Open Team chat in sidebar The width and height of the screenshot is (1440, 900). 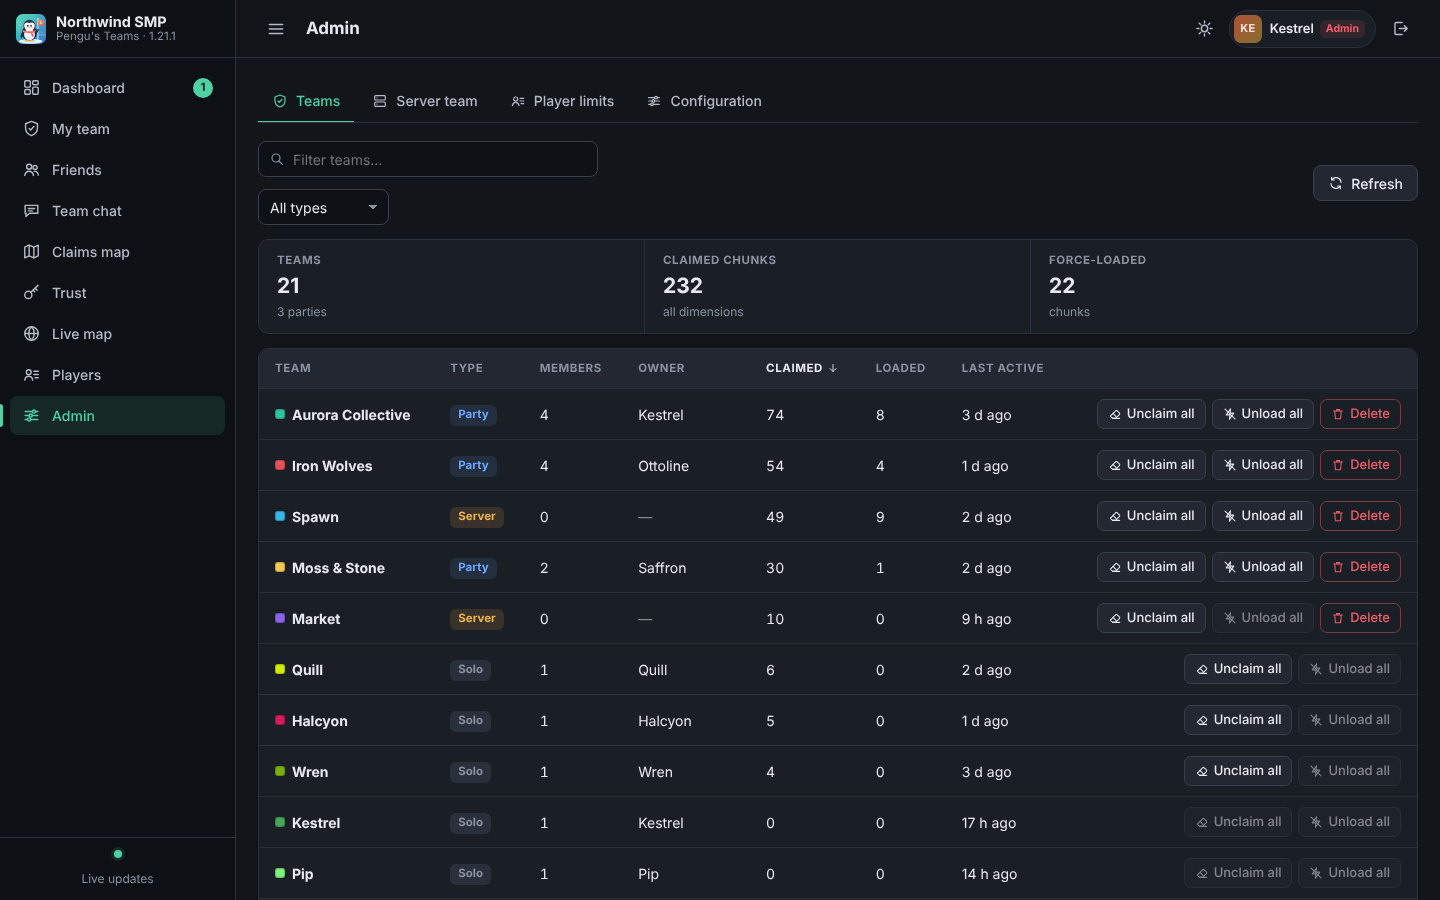click(x=117, y=211)
